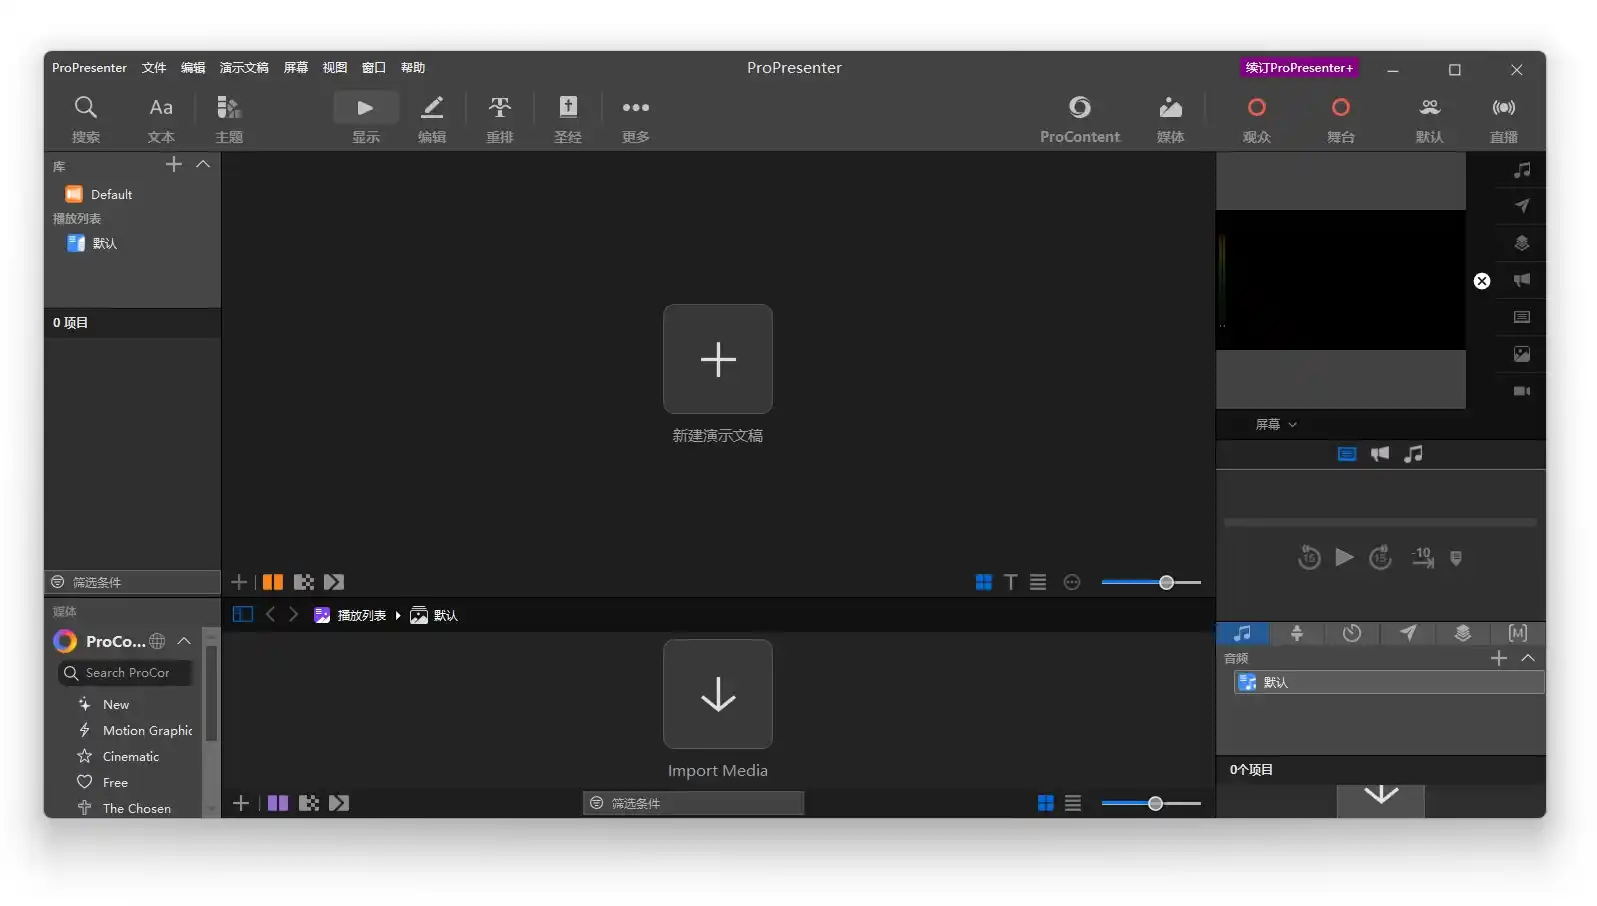
Task: Switch media bin to grid view
Action: tap(1046, 803)
